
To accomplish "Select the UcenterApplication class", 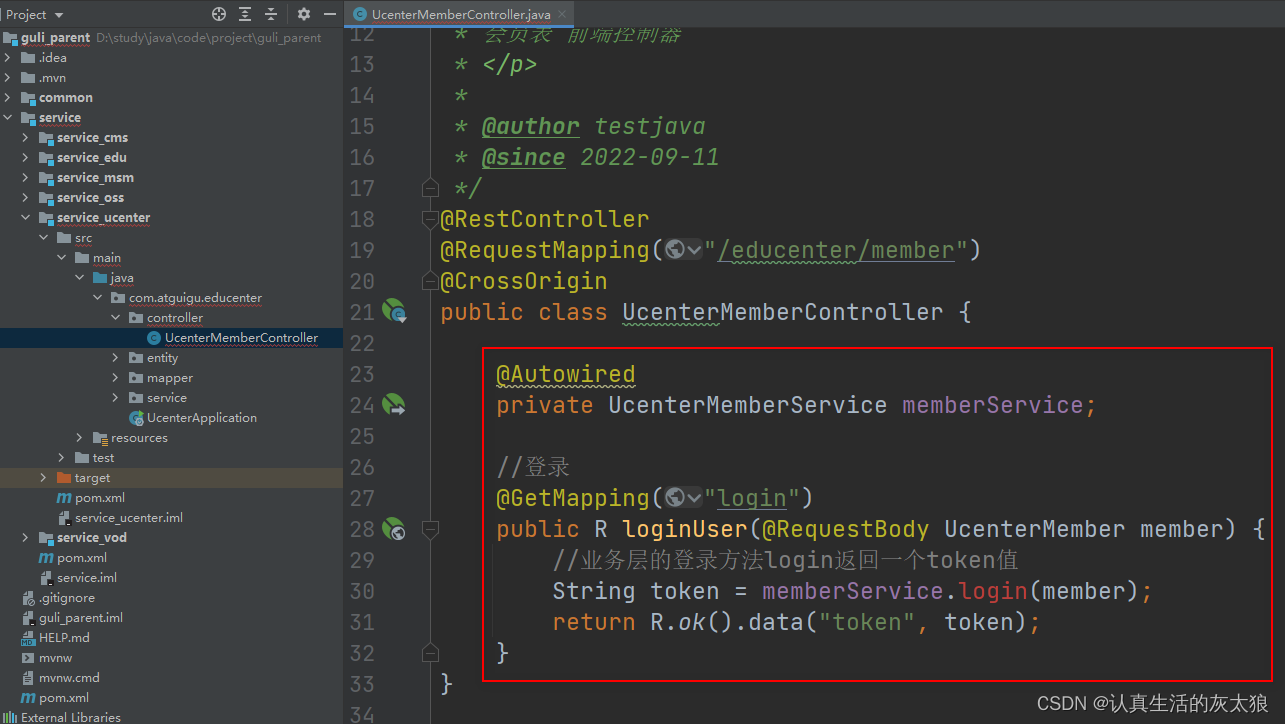I will [x=202, y=418].
